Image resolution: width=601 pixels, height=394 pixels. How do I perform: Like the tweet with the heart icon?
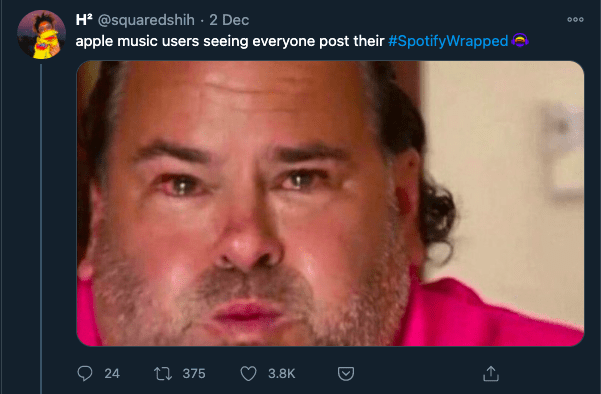pos(248,374)
